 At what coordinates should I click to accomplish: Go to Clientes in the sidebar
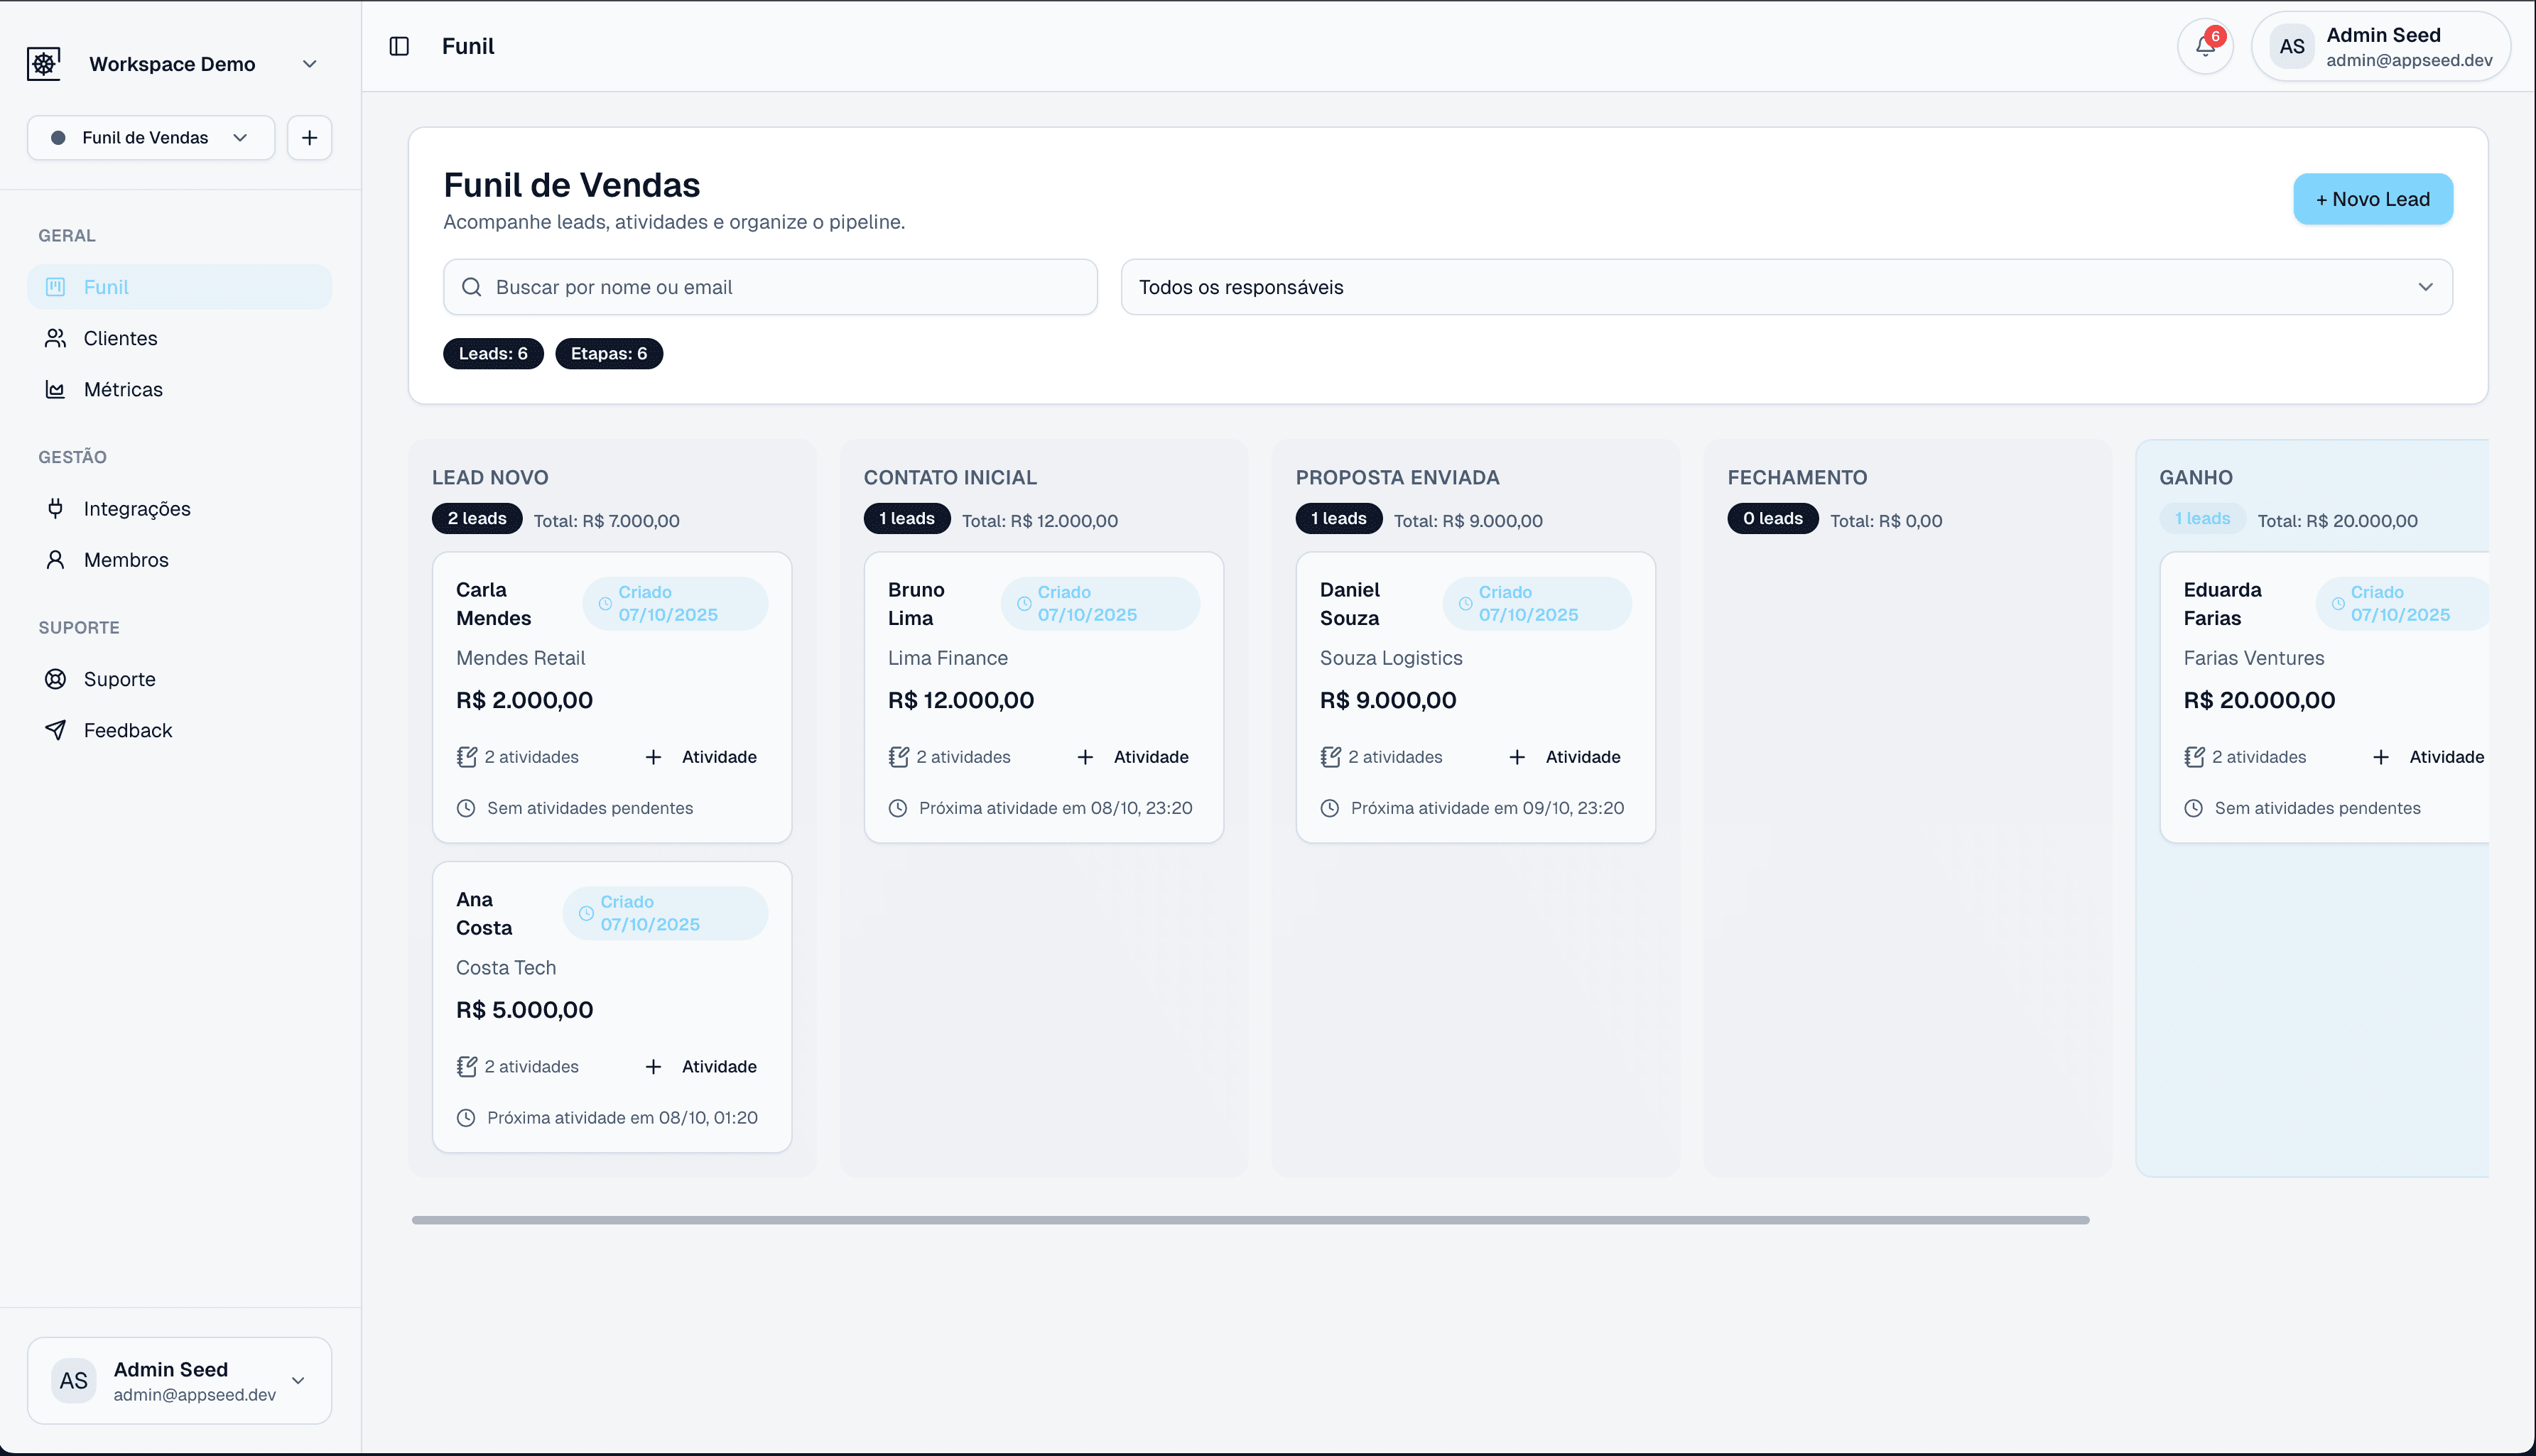click(x=120, y=338)
